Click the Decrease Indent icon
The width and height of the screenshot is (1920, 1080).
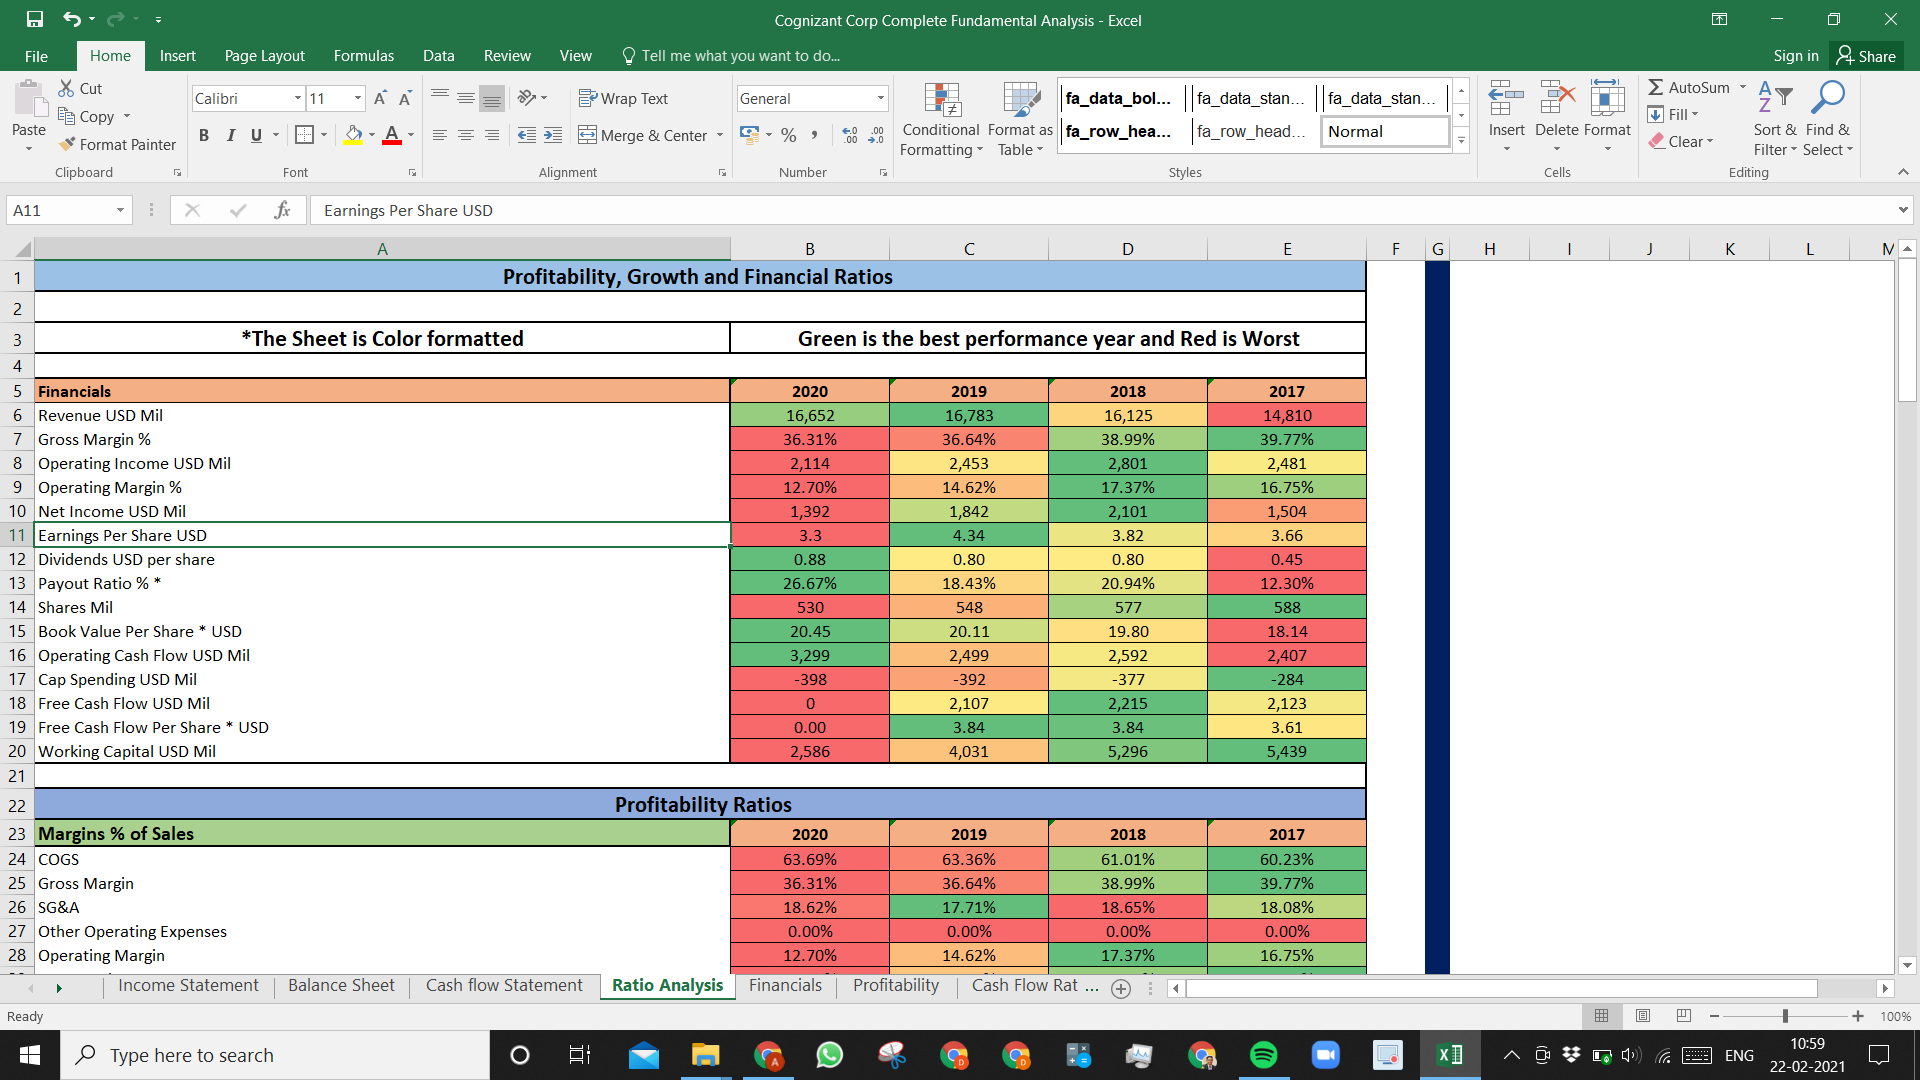click(x=527, y=135)
